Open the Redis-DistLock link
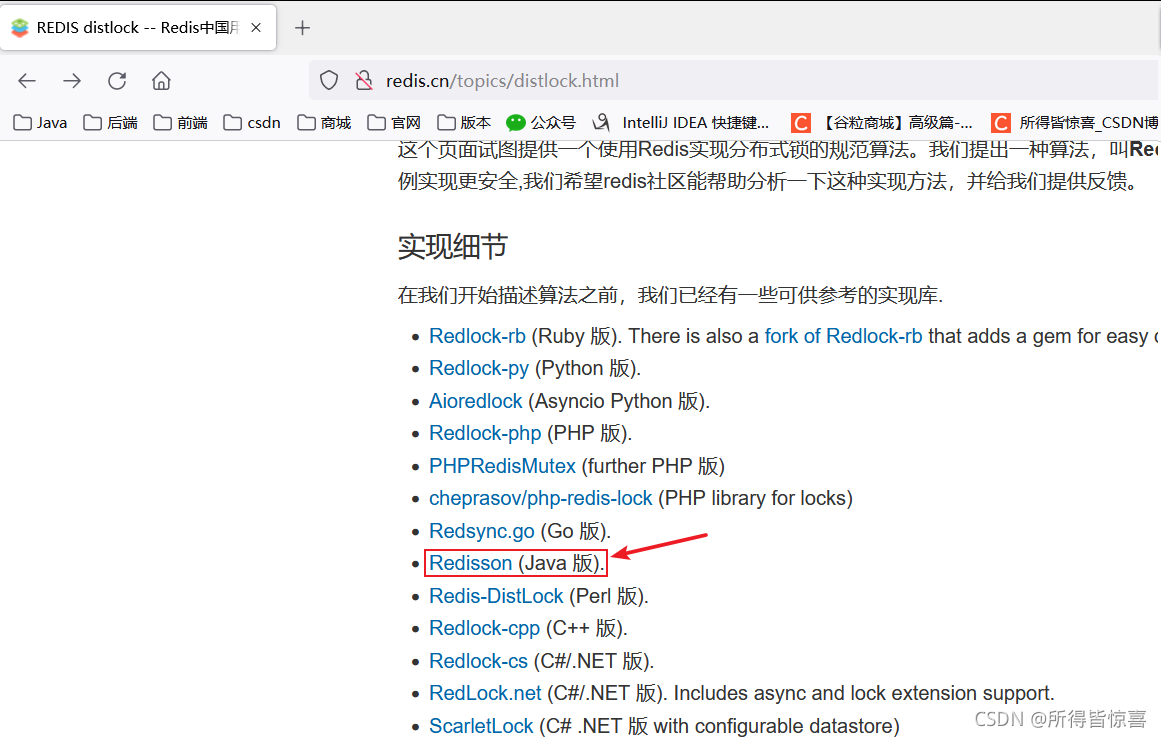The image size is (1161, 737). (x=497, y=596)
